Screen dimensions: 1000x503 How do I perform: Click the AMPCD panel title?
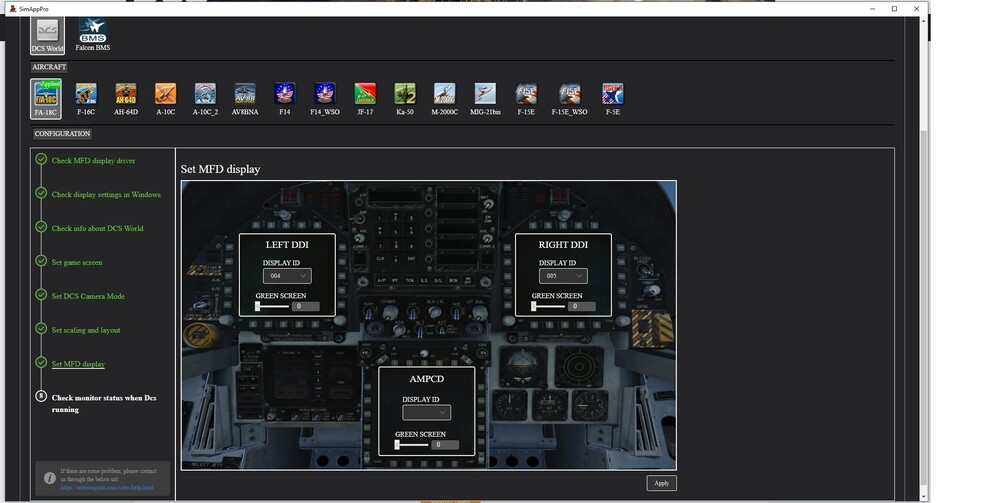(427, 379)
